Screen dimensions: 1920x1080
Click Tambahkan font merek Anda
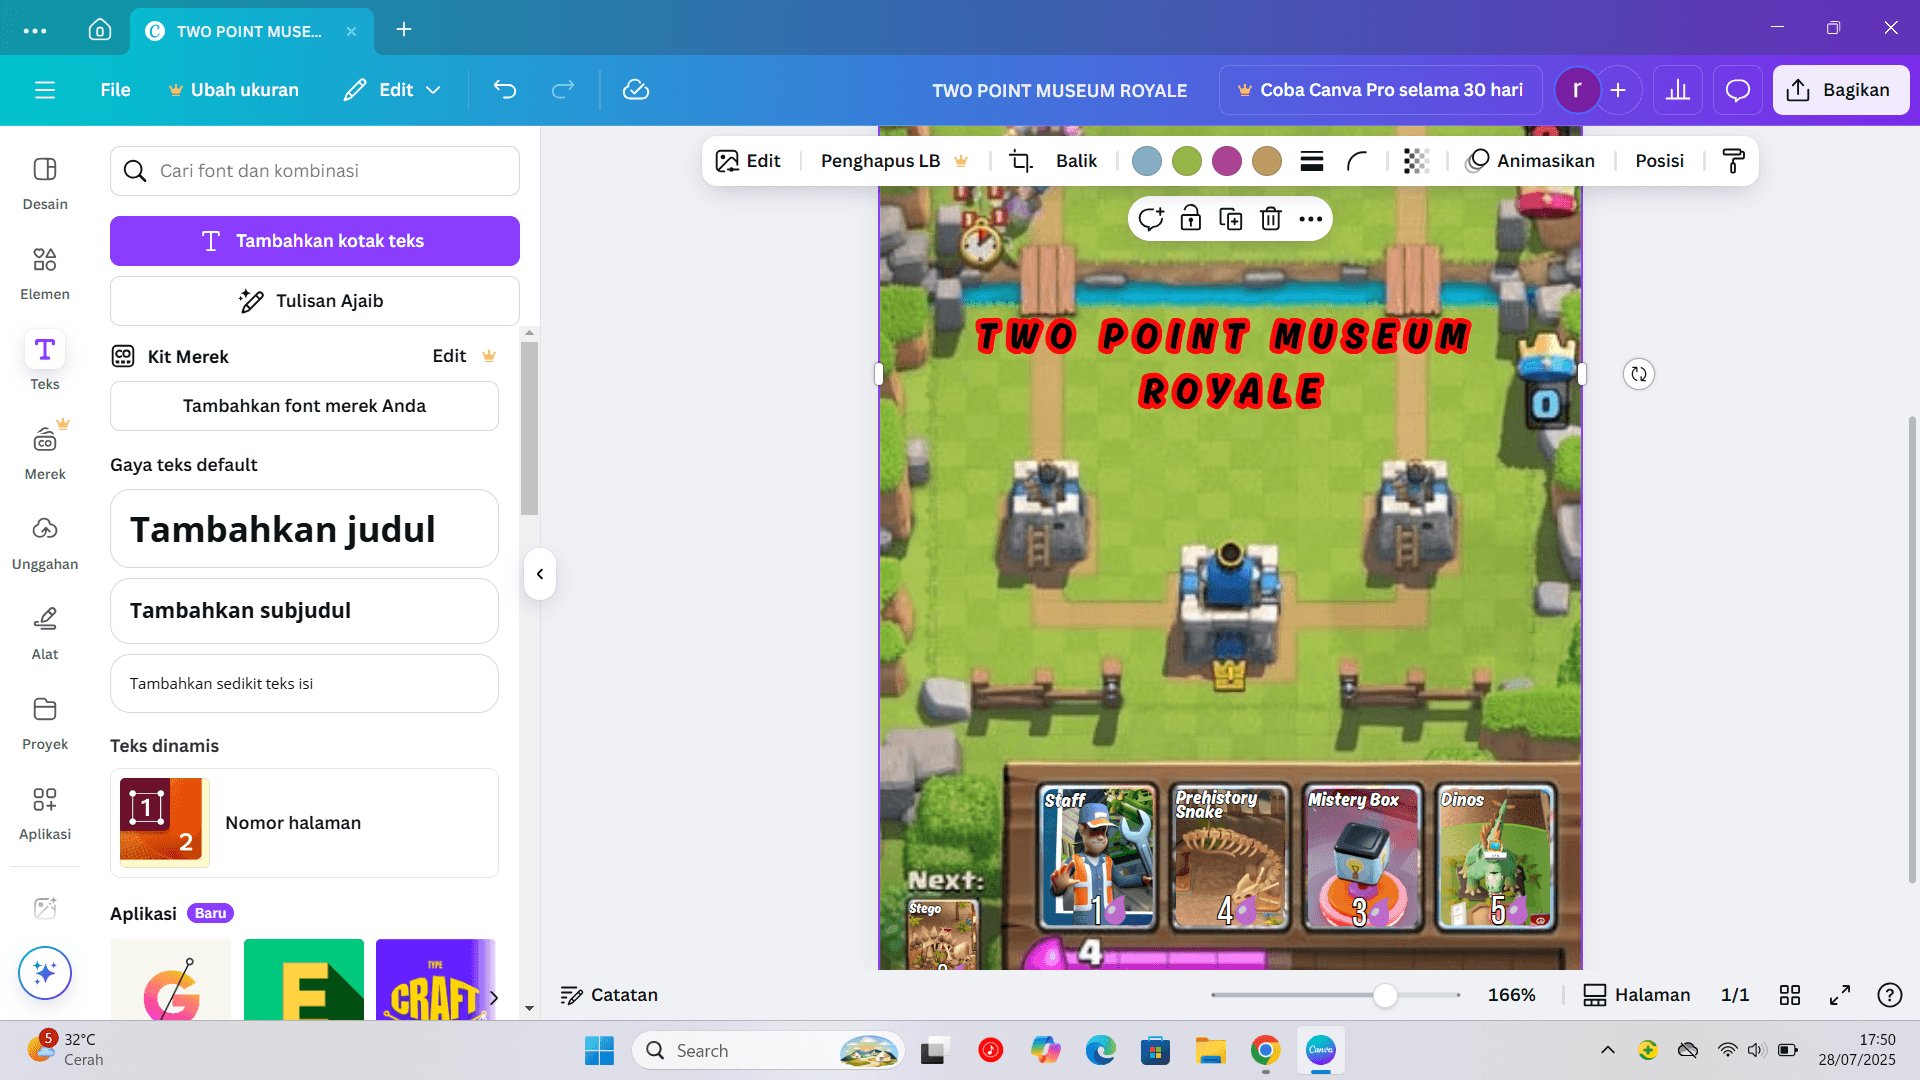[x=304, y=406]
